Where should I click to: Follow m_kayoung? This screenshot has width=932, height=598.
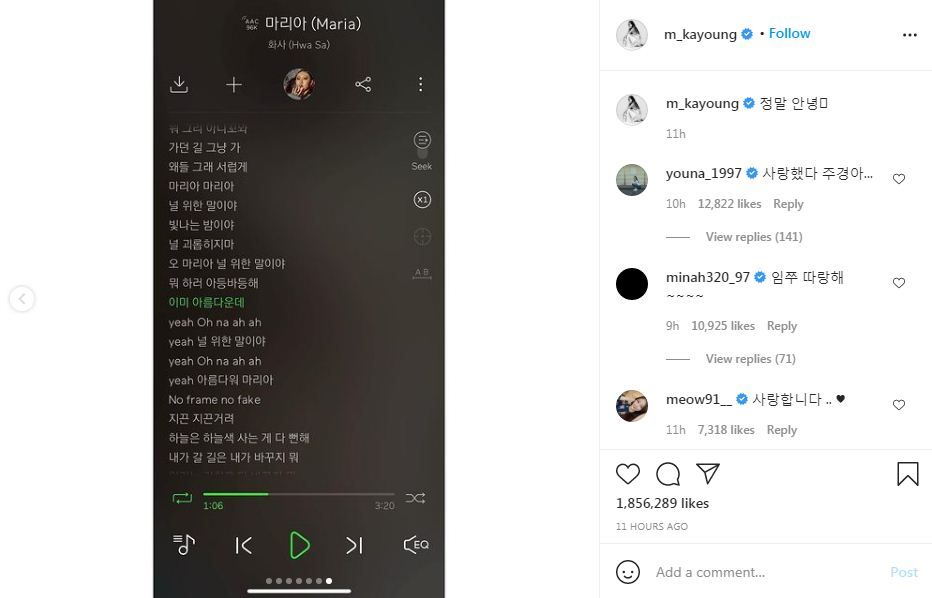[x=789, y=33]
